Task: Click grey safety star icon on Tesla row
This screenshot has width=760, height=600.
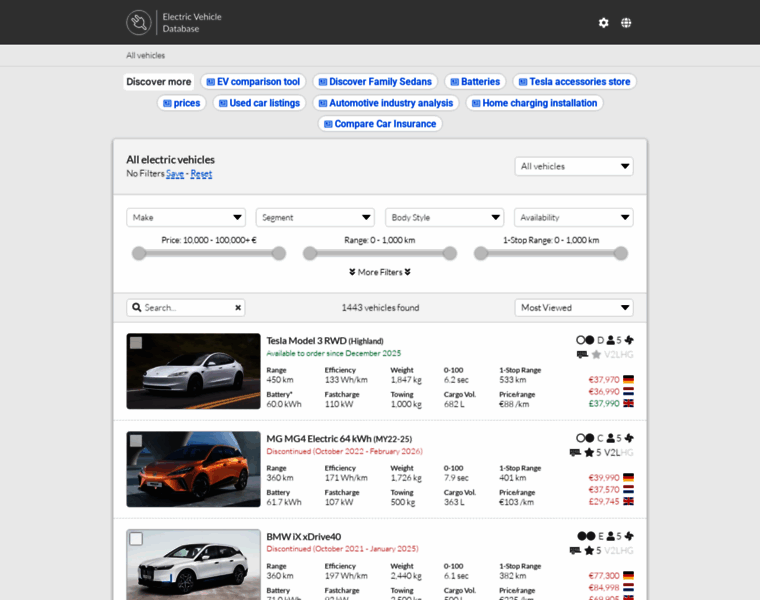Action: coord(596,355)
